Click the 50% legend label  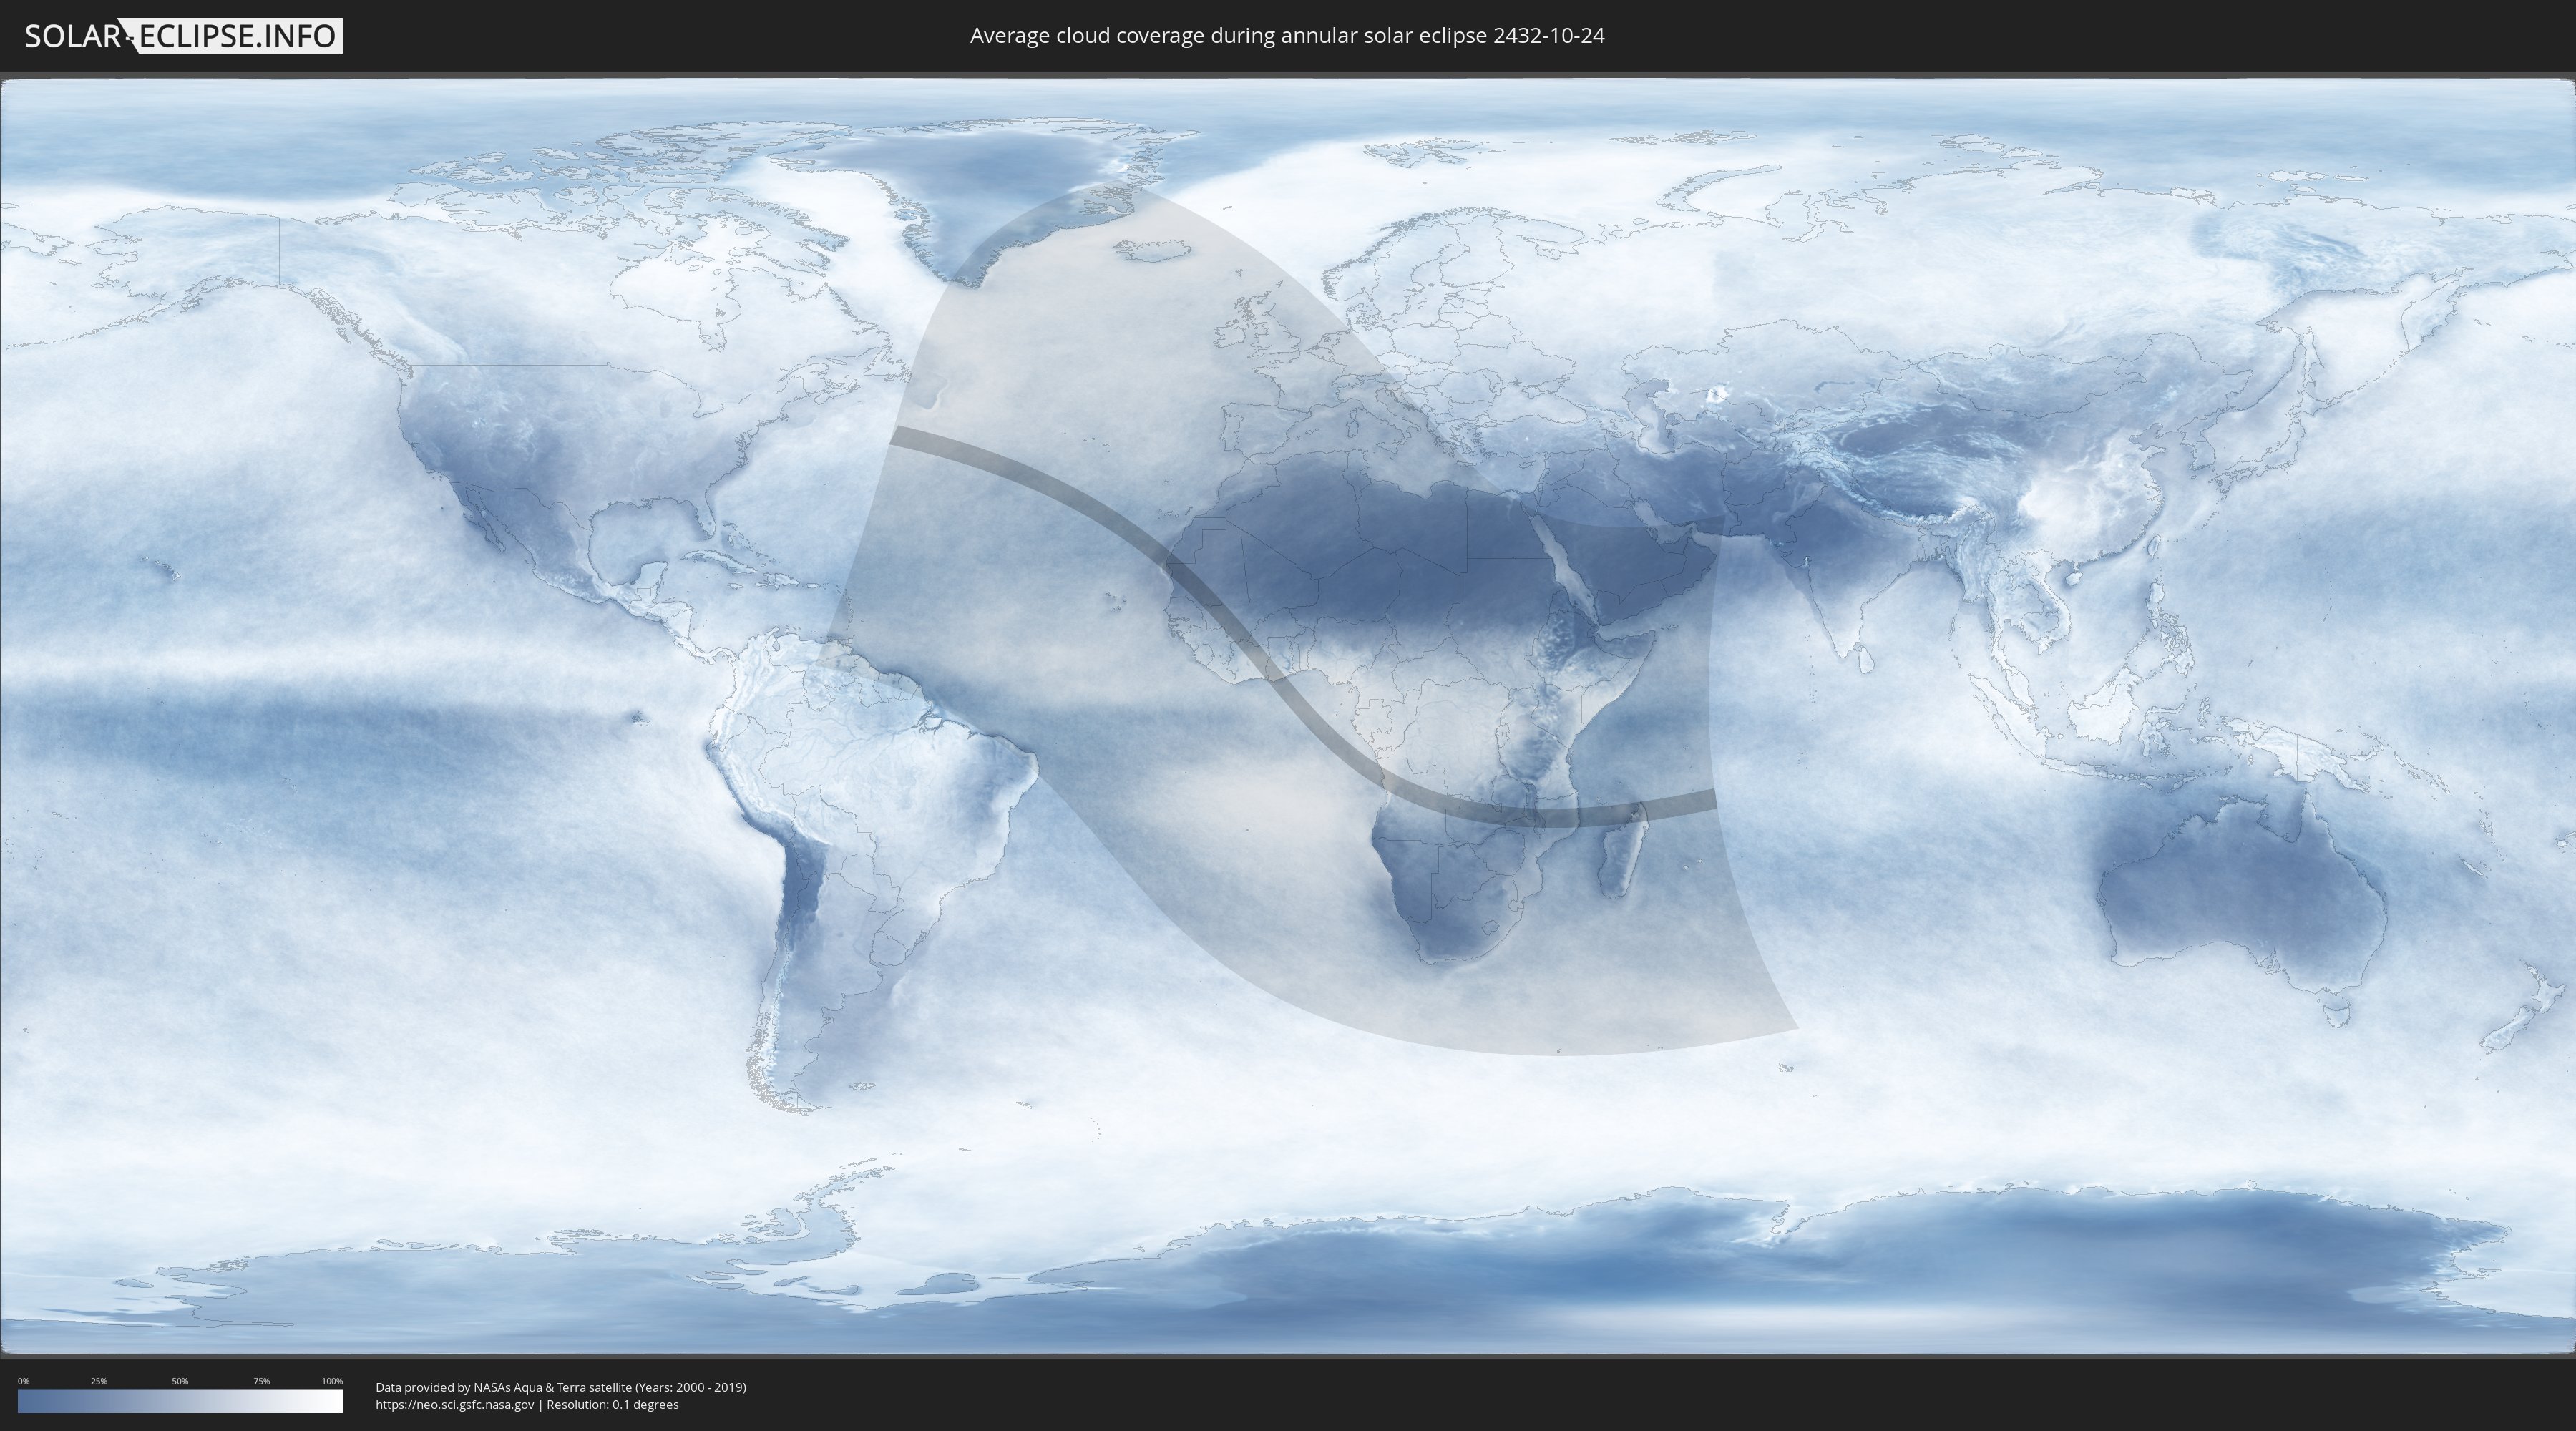(x=180, y=1381)
